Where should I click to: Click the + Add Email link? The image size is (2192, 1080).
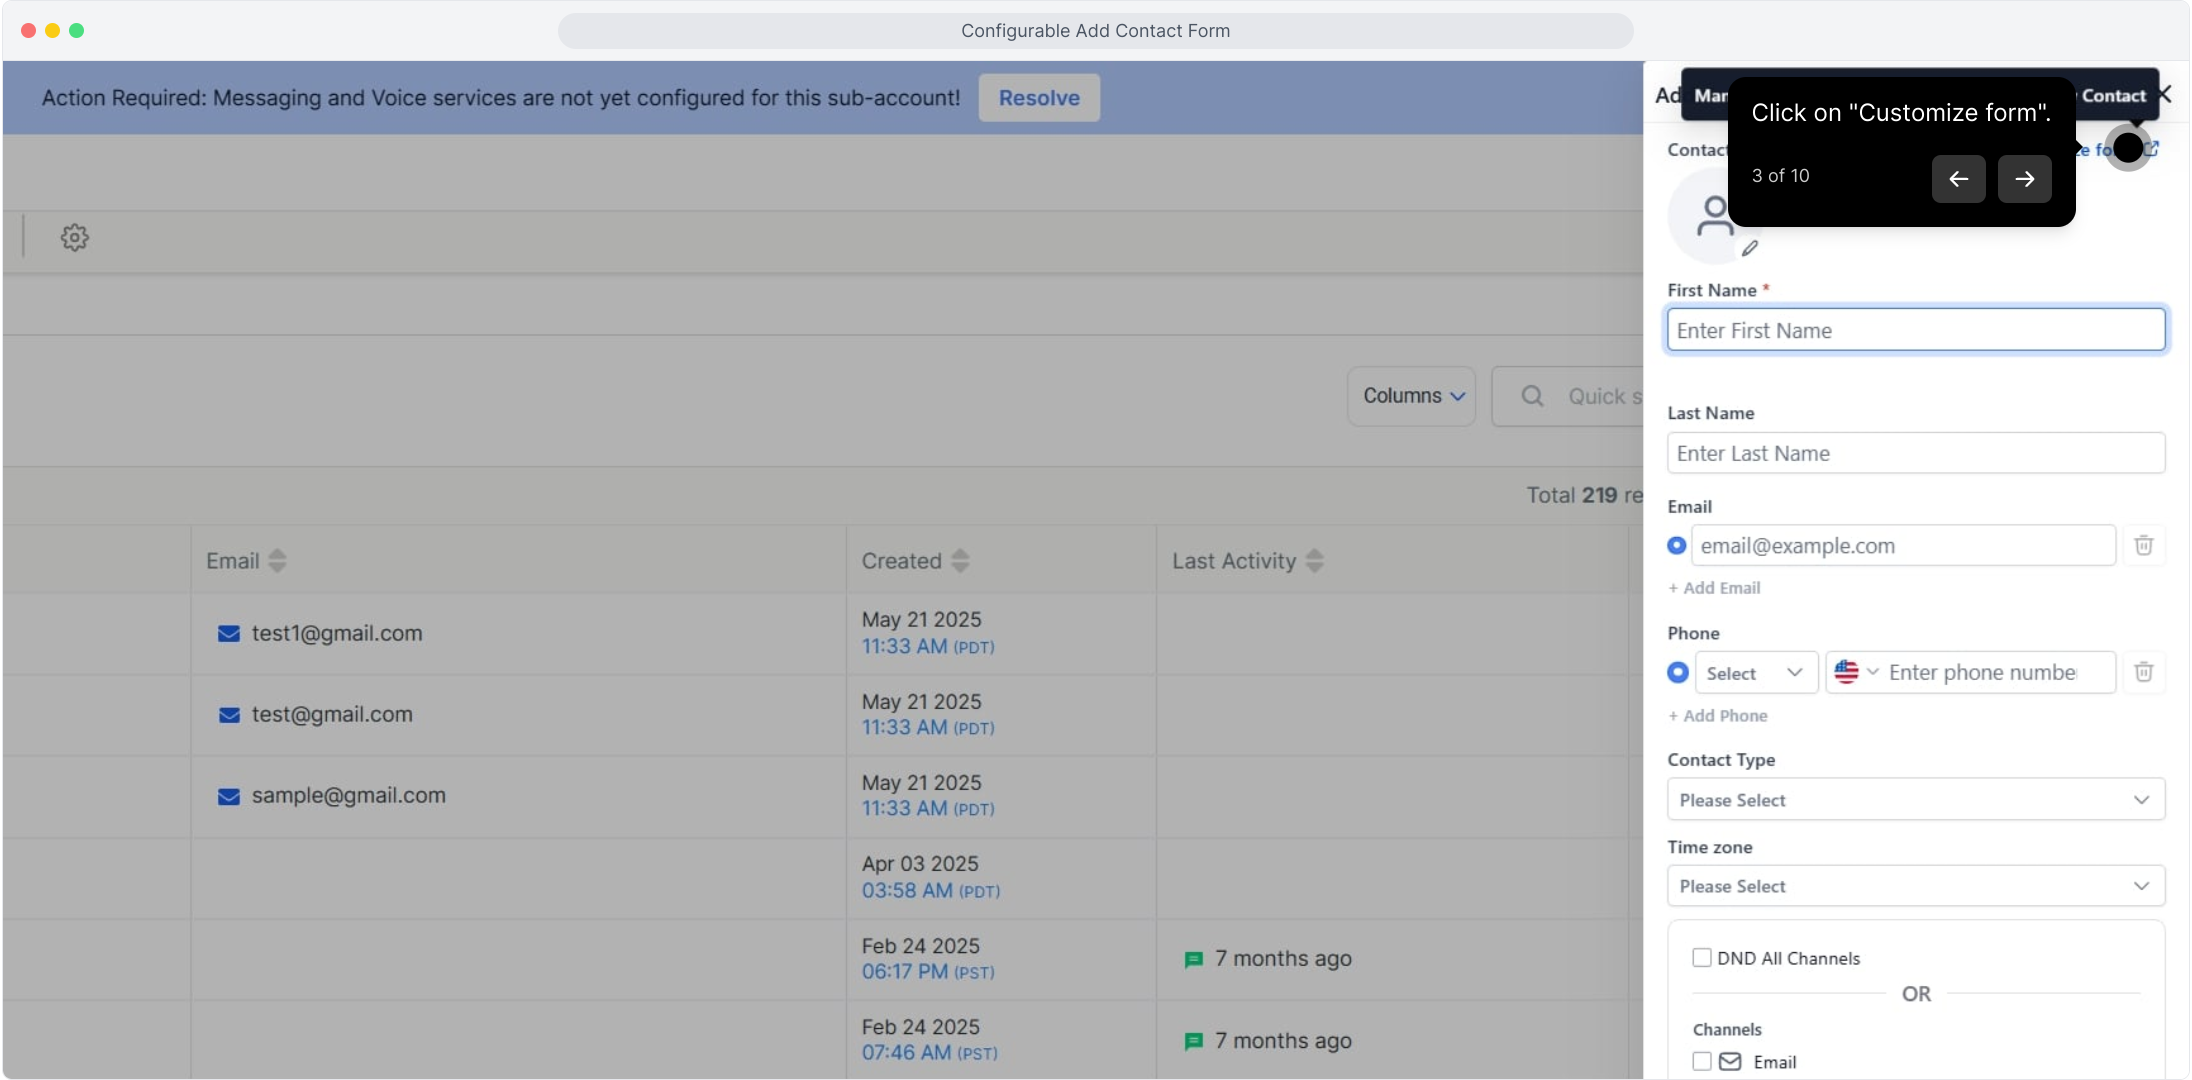tap(1714, 588)
